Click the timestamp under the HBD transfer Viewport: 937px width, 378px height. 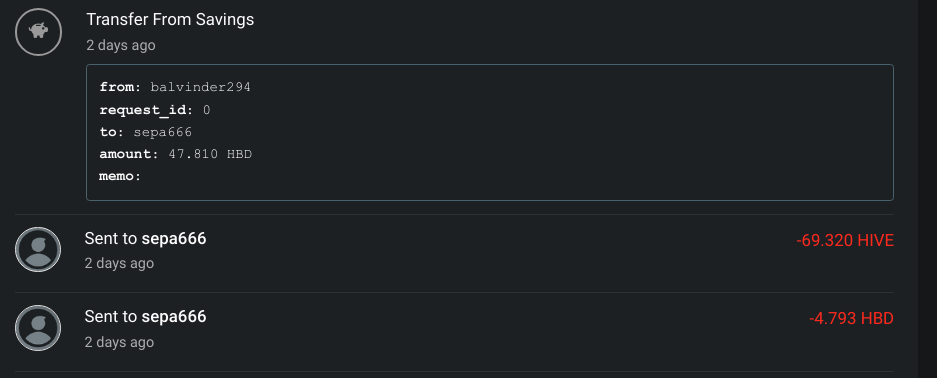tap(120, 342)
